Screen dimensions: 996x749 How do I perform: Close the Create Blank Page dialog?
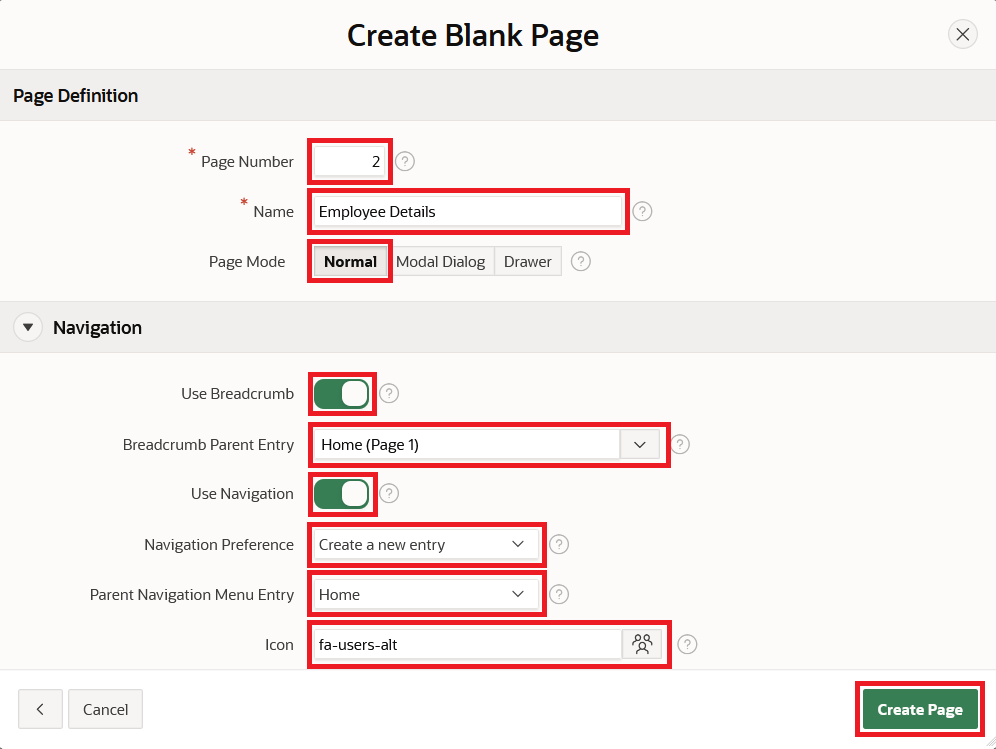962,34
